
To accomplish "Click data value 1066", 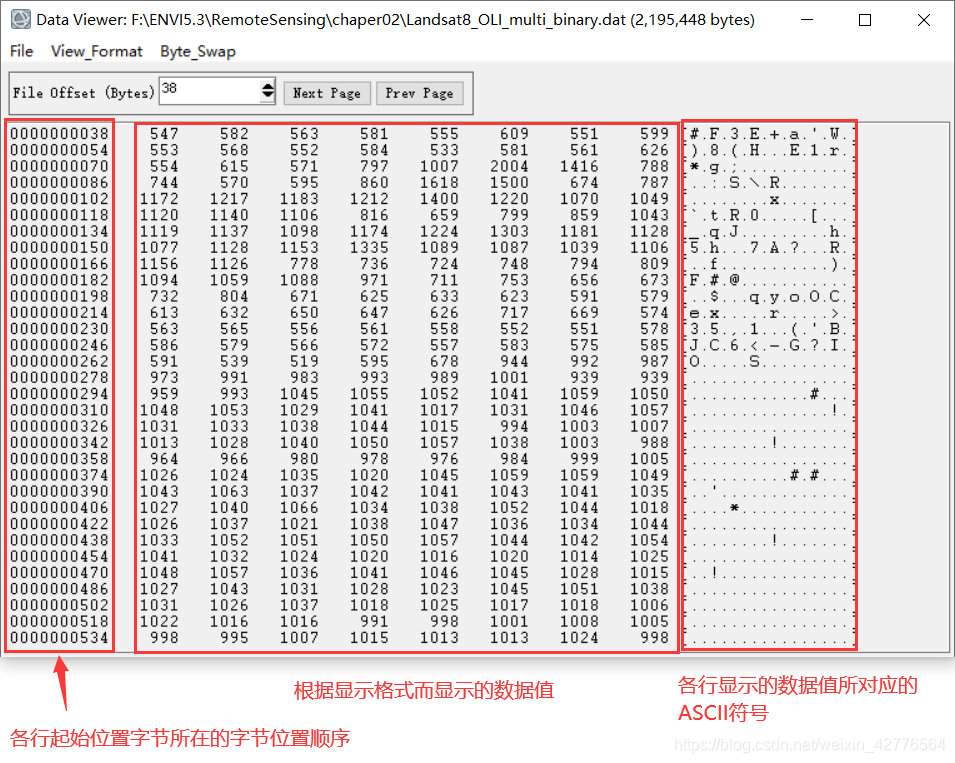I will [299, 507].
